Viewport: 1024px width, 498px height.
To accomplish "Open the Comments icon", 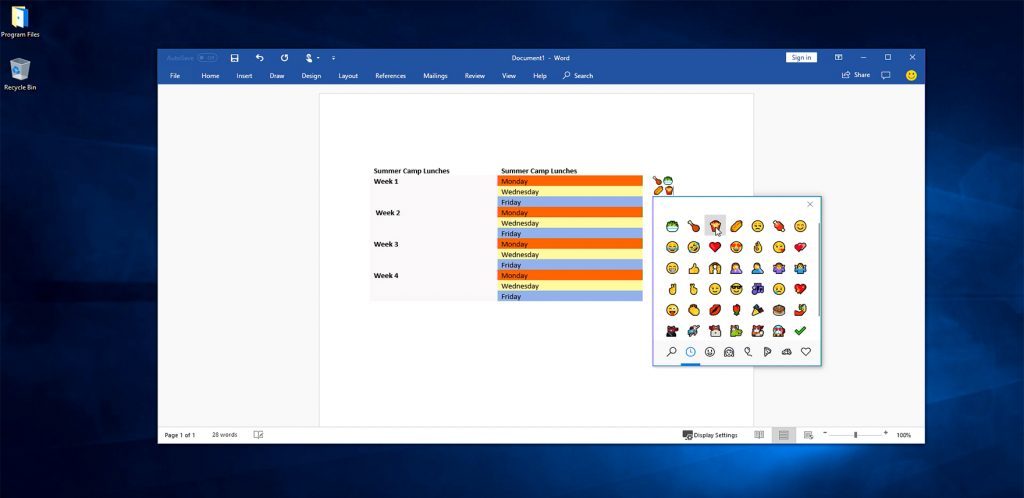I will (886, 75).
